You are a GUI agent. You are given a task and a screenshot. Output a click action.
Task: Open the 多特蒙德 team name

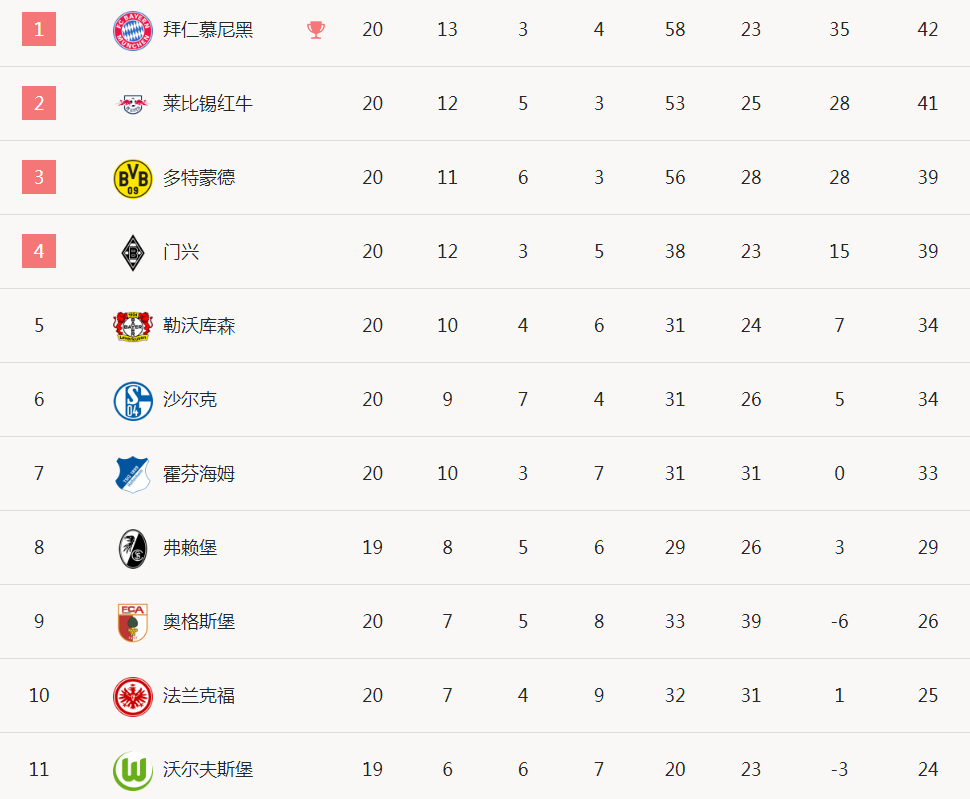pos(199,178)
